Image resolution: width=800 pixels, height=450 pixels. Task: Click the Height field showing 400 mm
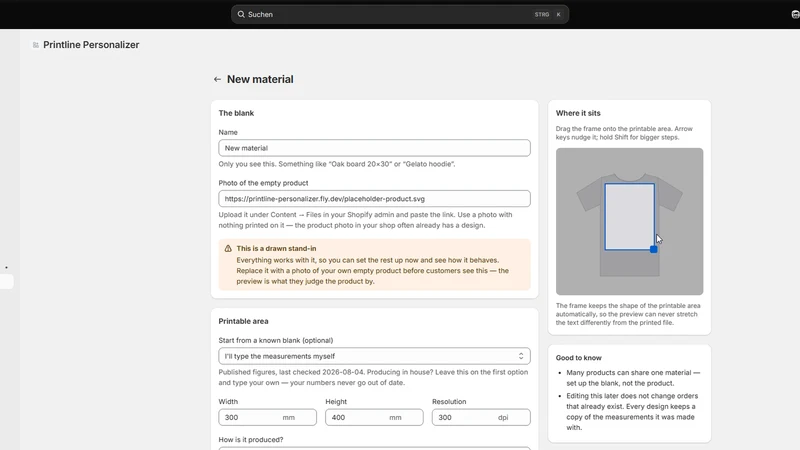(x=374, y=417)
